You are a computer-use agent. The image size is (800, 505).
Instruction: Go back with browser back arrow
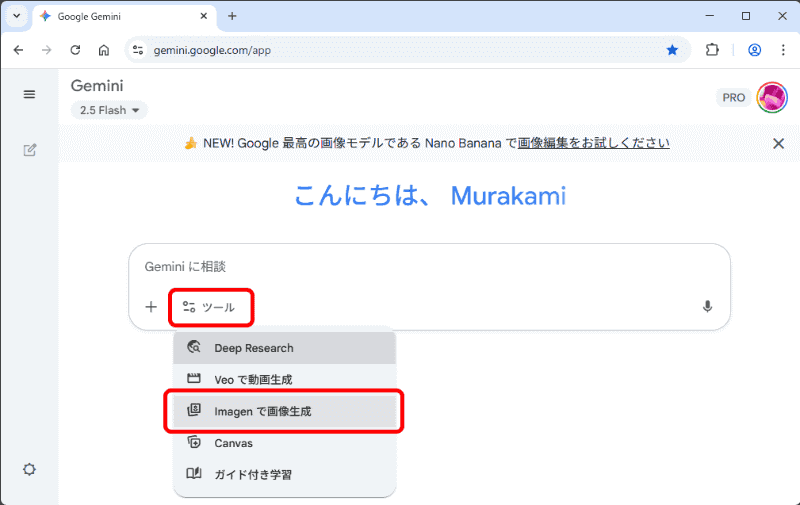point(18,50)
